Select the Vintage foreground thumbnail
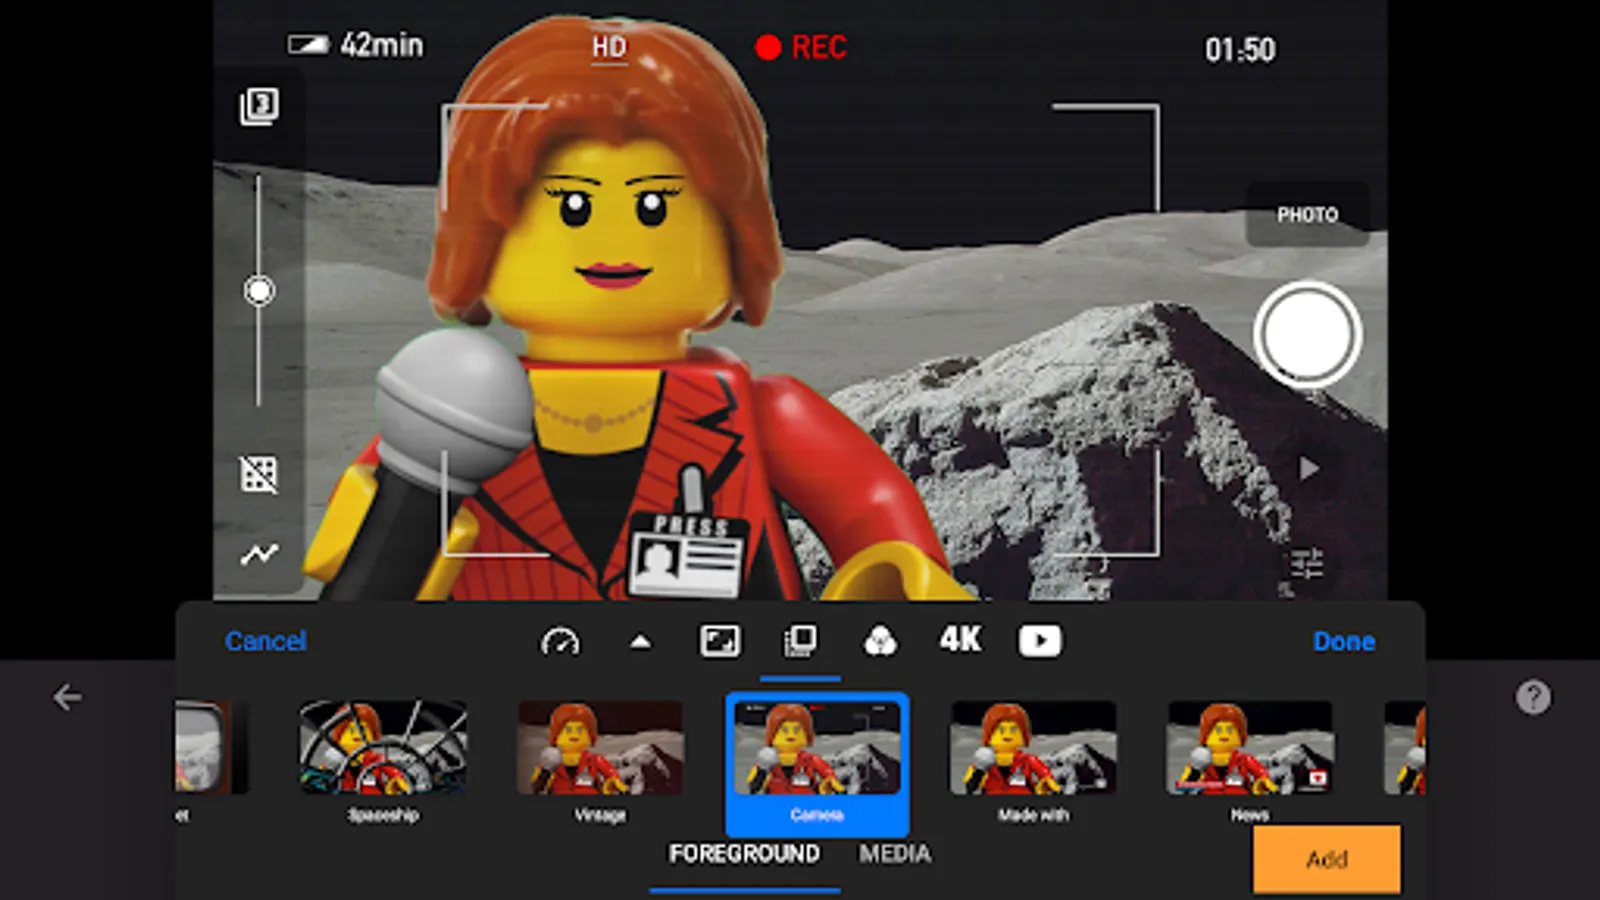This screenshot has width=1600, height=900. click(x=600, y=750)
